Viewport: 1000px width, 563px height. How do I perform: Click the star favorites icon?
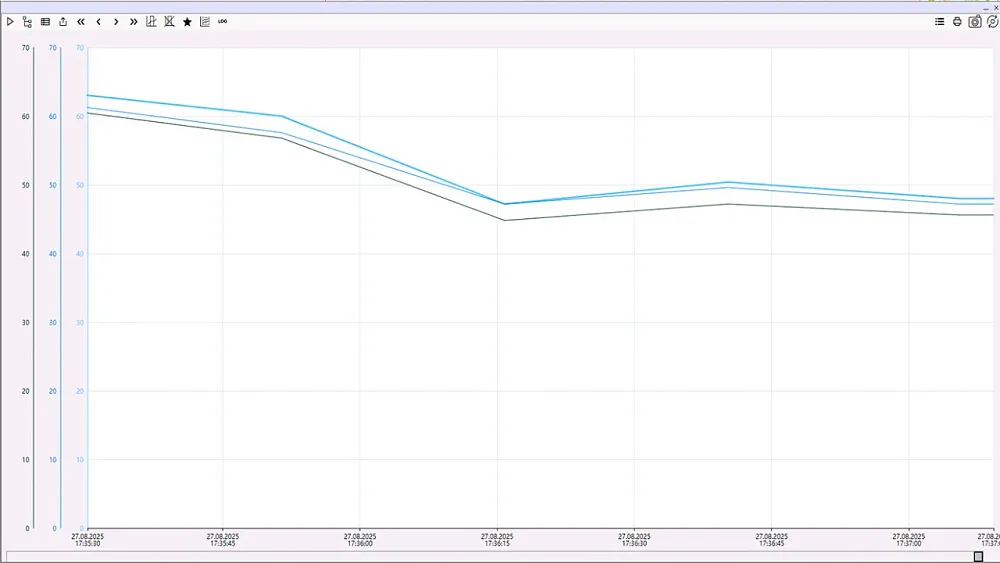(187, 21)
